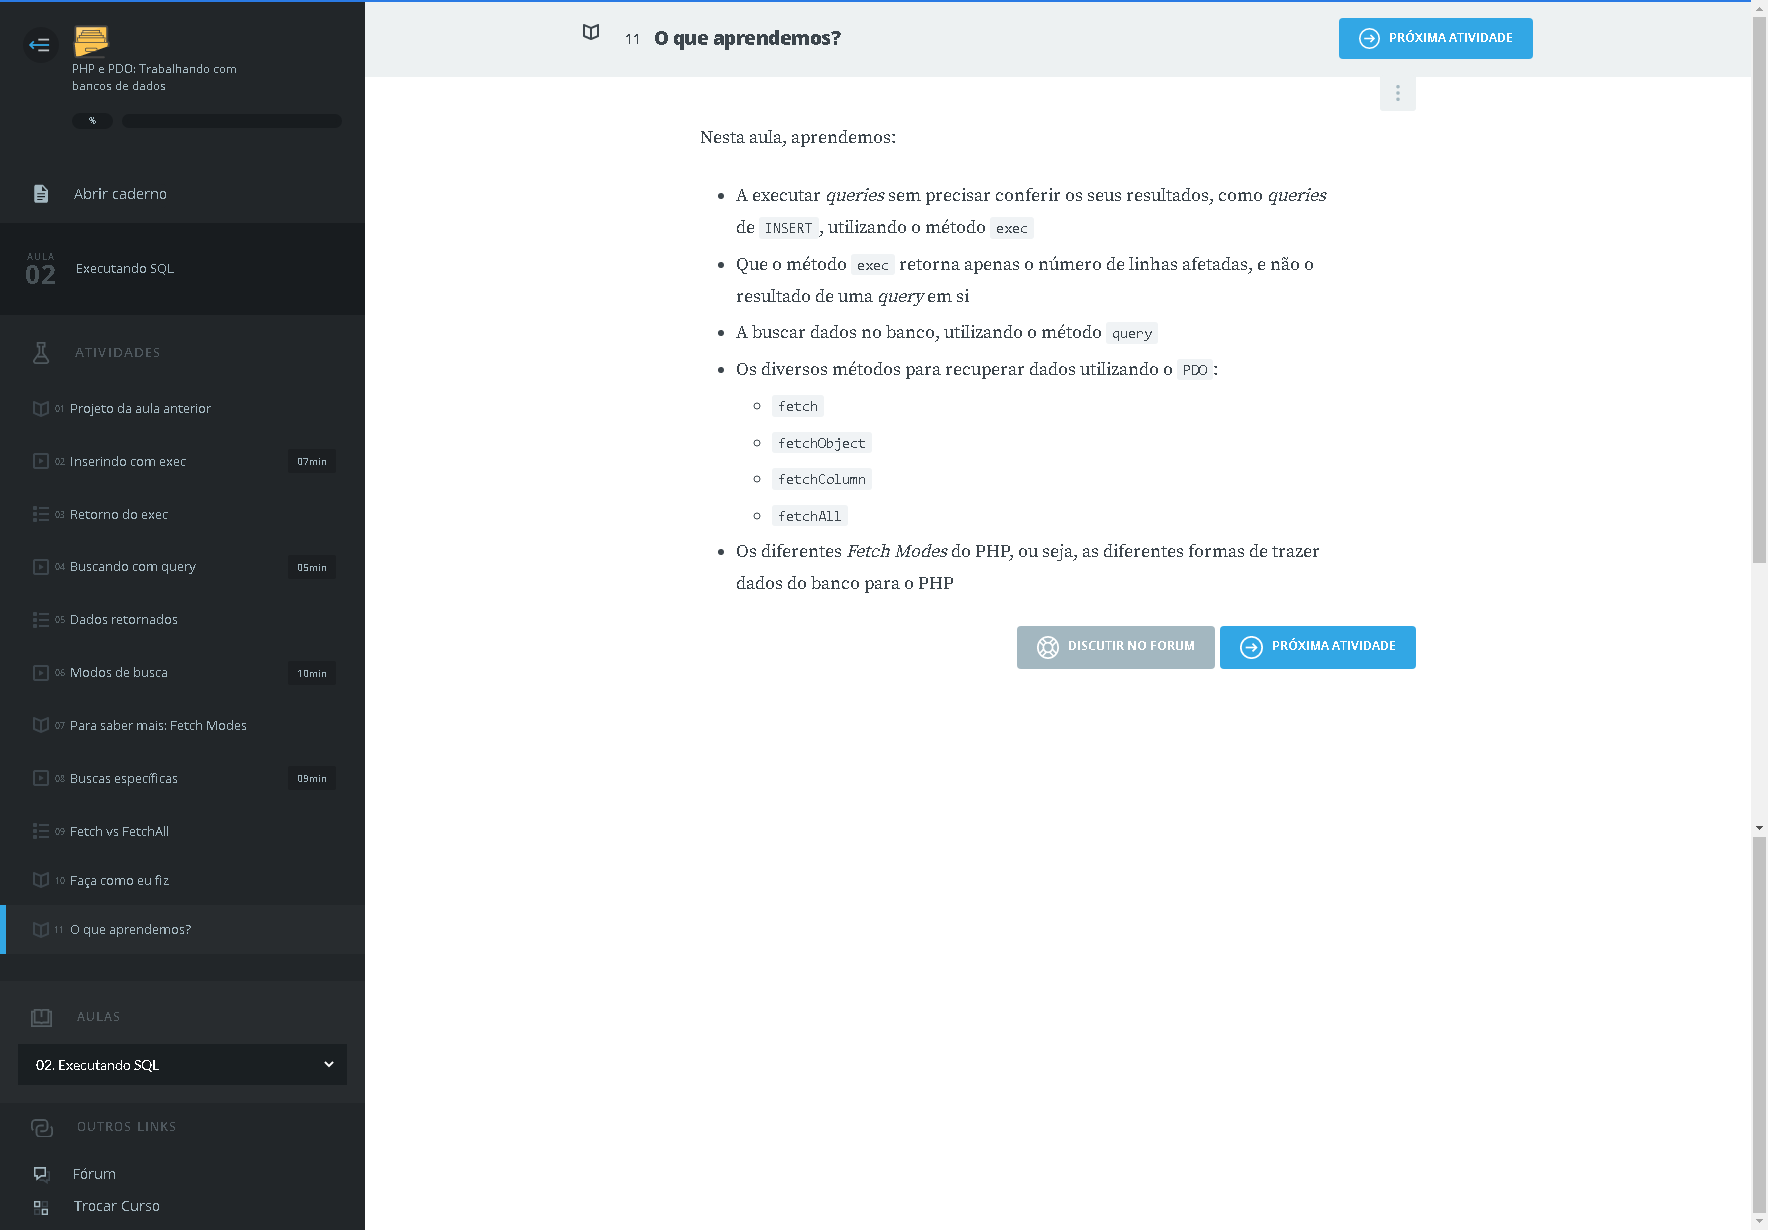Select Buscando com query video activity
This screenshot has height=1230, width=1768.
tap(133, 567)
